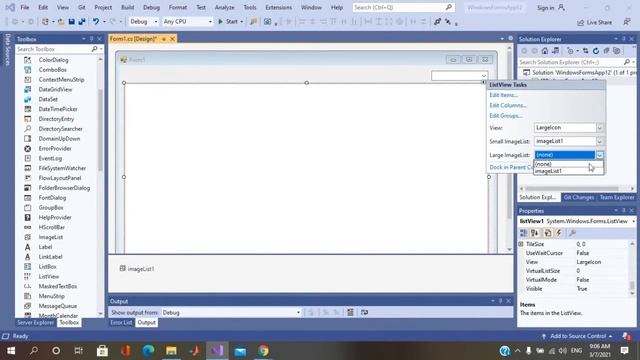Open Microsoft Edge from taskbar
The height and width of the screenshot is (360, 640).
(148, 351)
